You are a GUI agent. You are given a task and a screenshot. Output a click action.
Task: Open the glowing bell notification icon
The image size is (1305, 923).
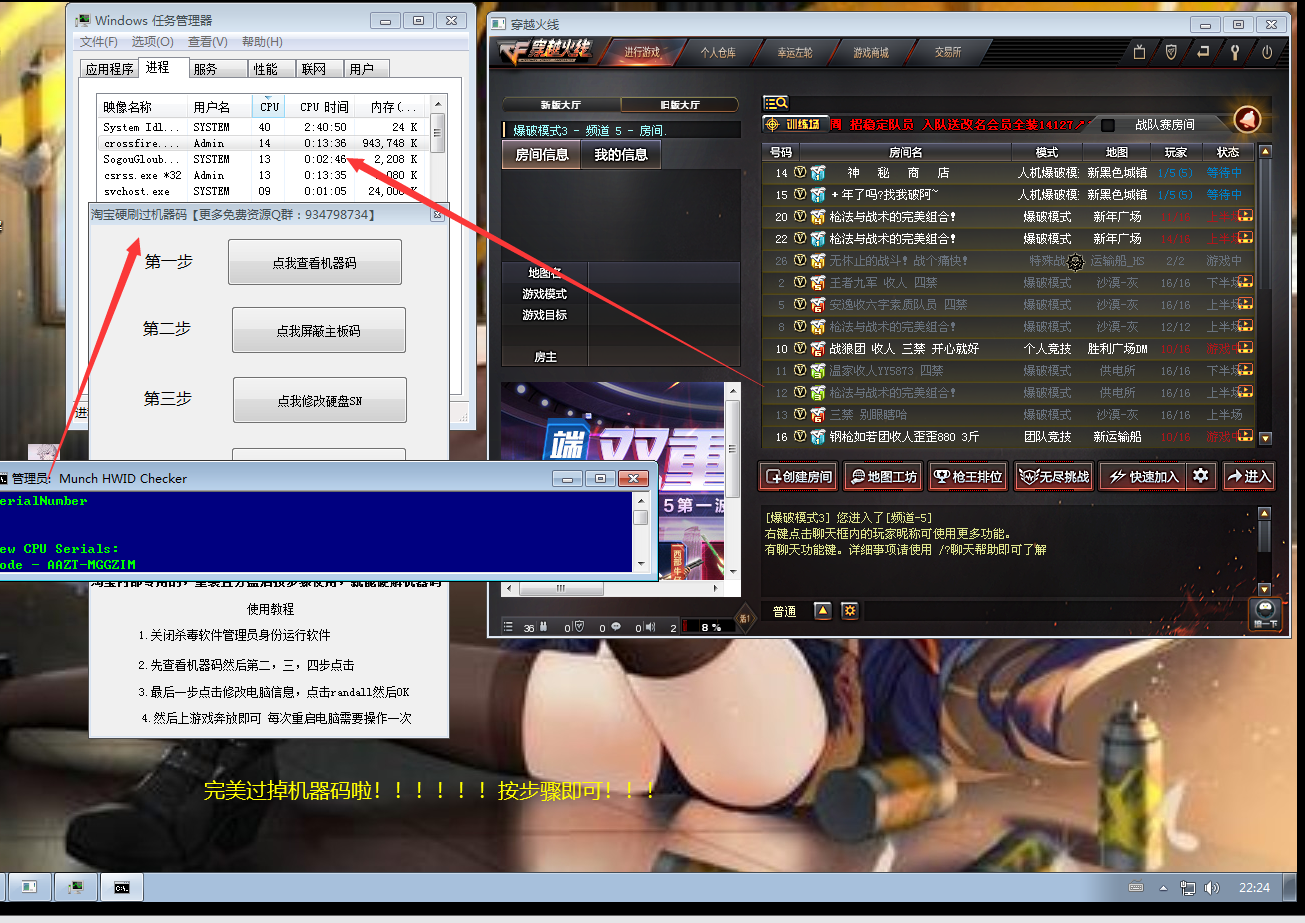click(1247, 120)
